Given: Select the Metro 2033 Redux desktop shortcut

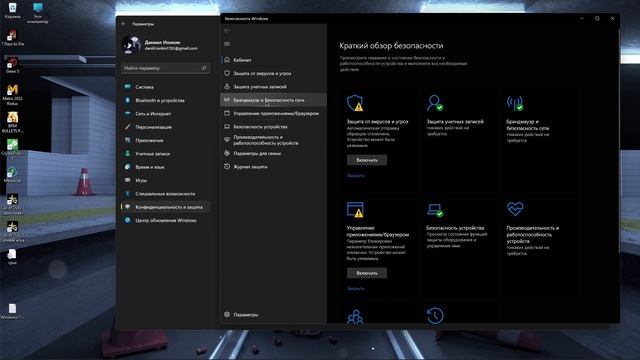Looking at the screenshot, I should pos(12,95).
